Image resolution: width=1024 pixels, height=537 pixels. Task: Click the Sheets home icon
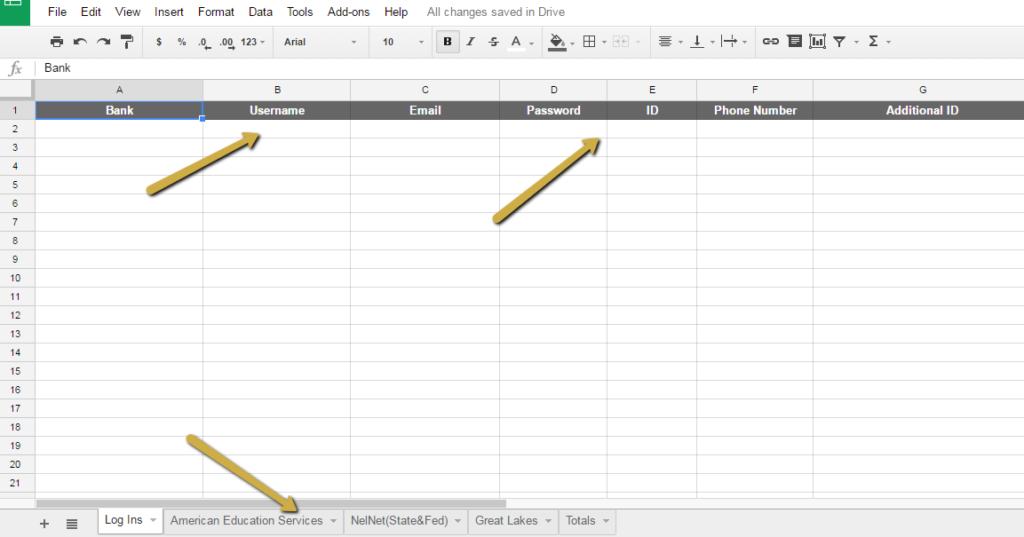(14, 12)
